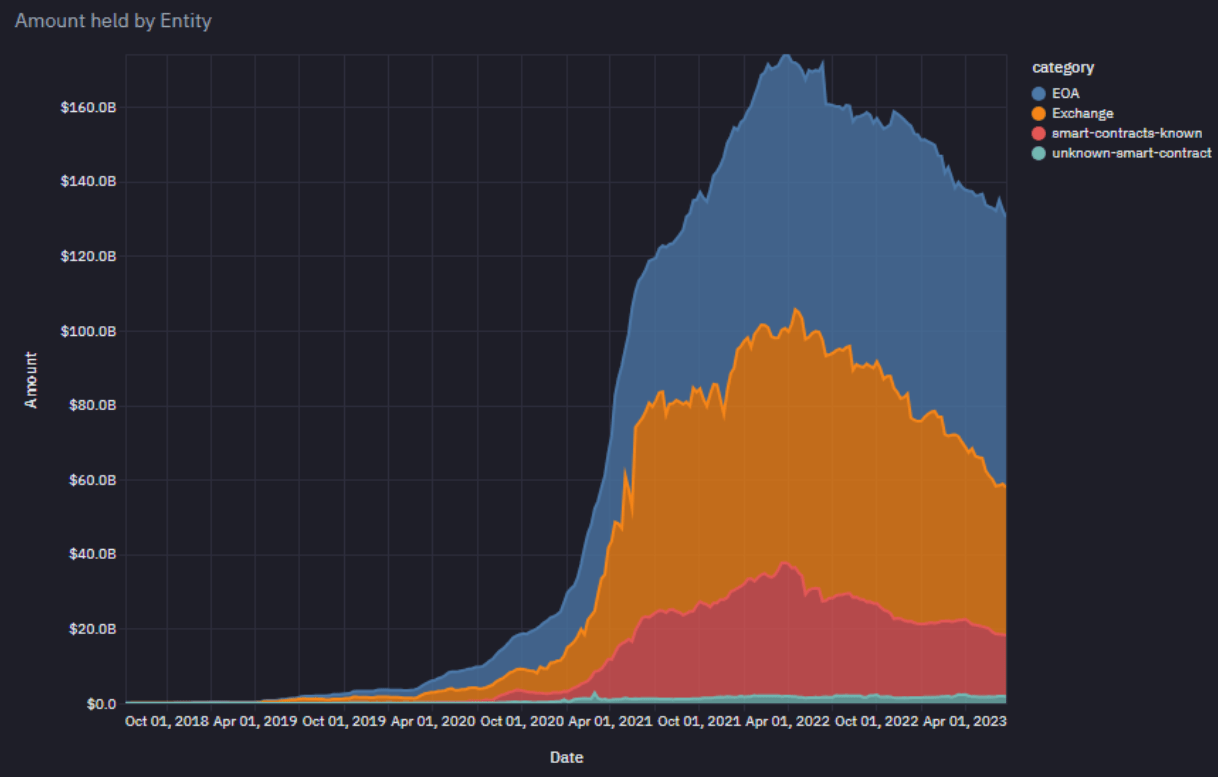Click the "category" legend heading
This screenshot has height=777, width=1218.
tap(1063, 68)
